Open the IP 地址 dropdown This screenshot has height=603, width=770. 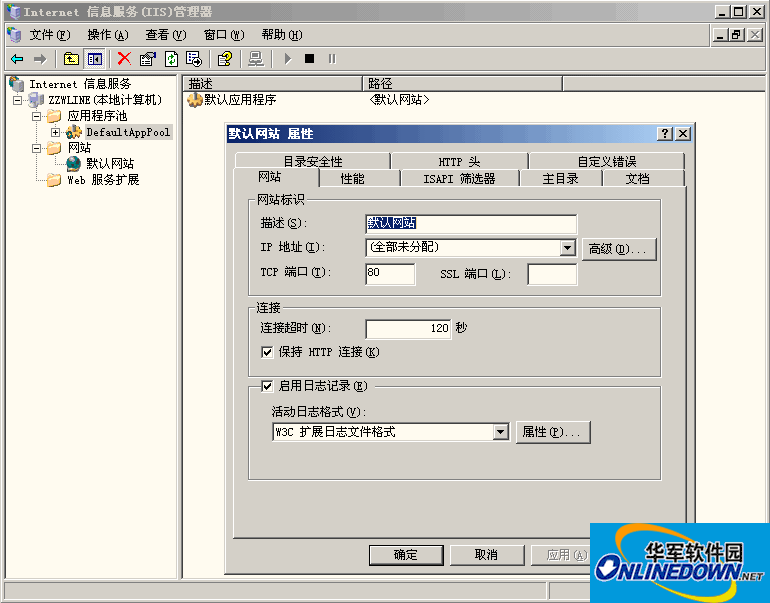pos(568,247)
